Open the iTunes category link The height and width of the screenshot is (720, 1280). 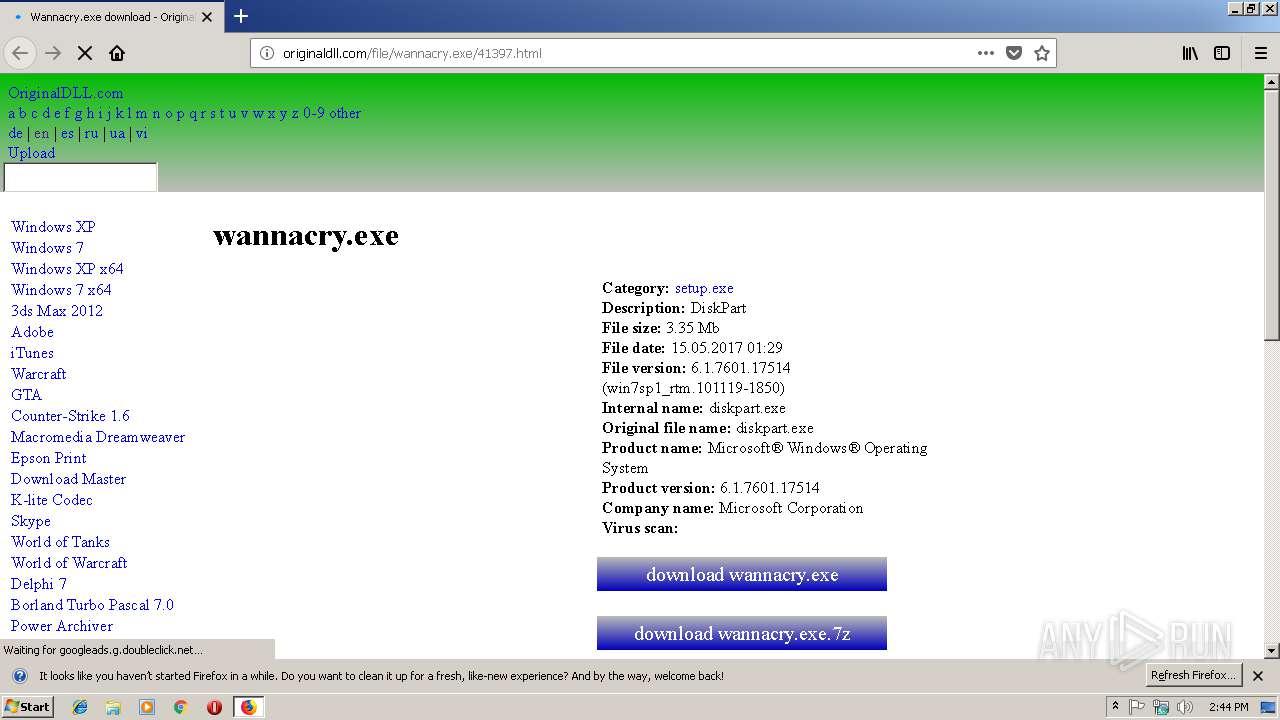32,353
